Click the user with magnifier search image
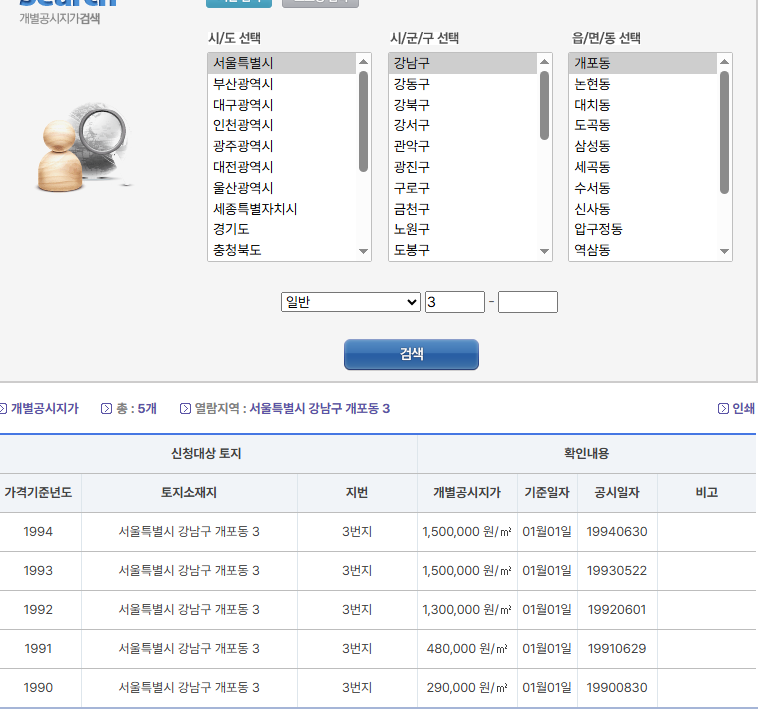Screen dimensions: 771x716 point(80,148)
